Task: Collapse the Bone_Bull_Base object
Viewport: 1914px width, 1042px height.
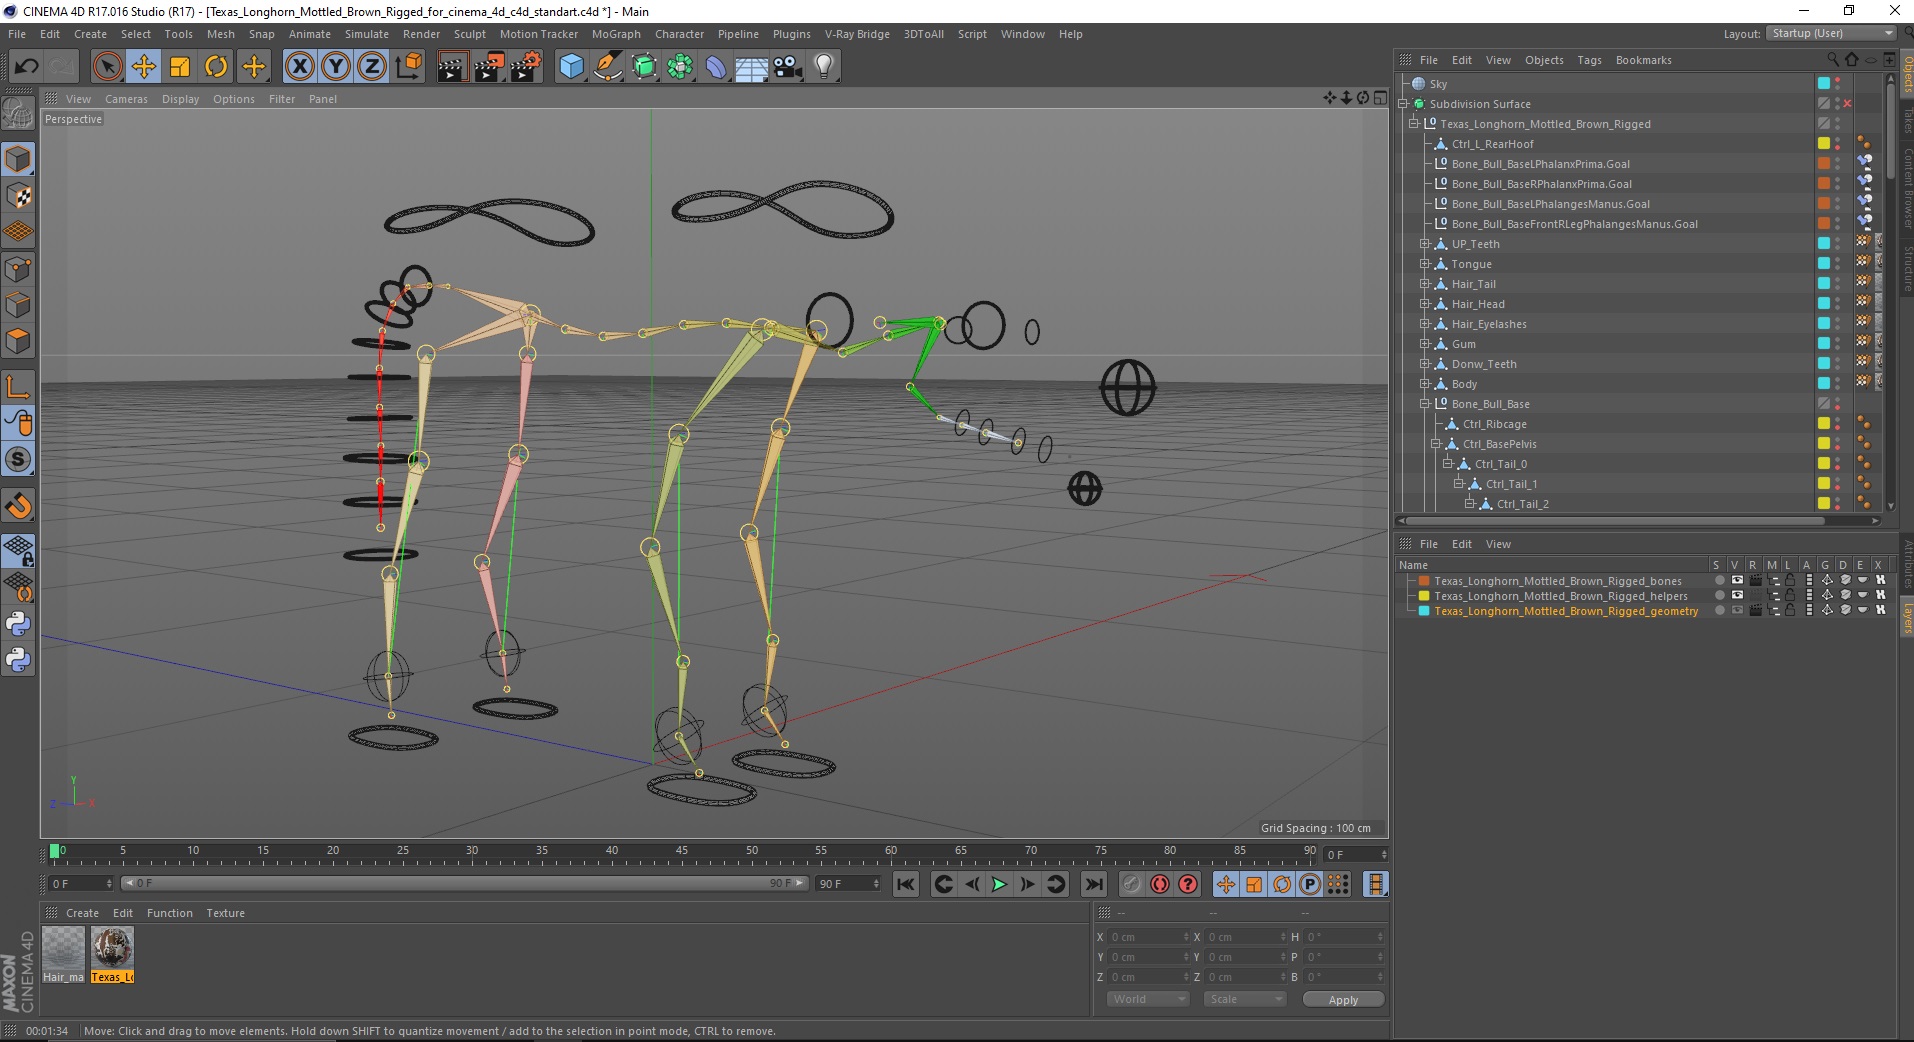Action: pos(1425,404)
